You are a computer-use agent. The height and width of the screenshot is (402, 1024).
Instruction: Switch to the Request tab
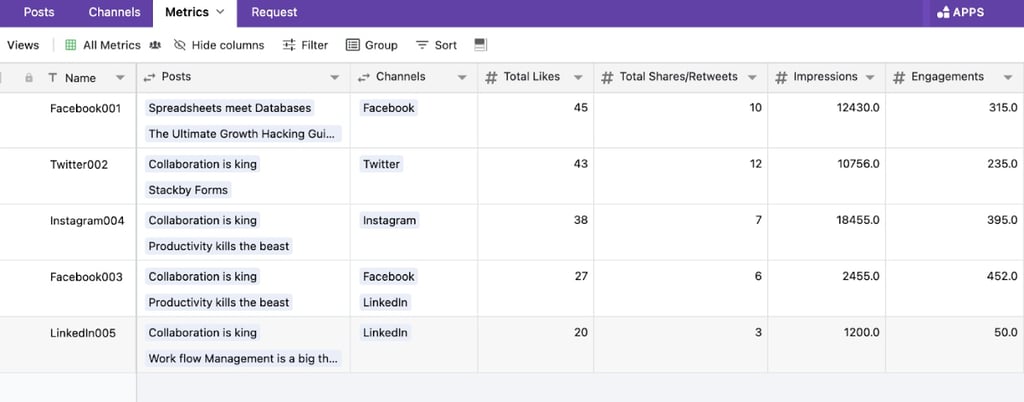click(x=274, y=12)
